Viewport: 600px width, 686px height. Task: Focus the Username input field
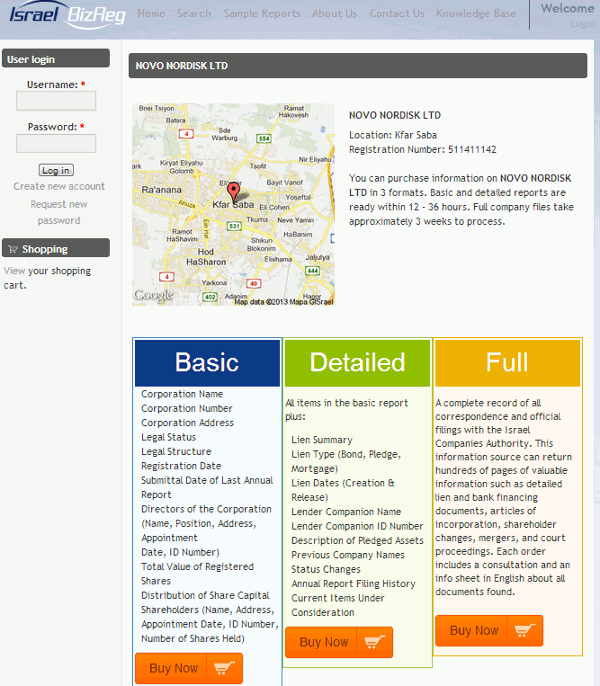click(x=56, y=101)
